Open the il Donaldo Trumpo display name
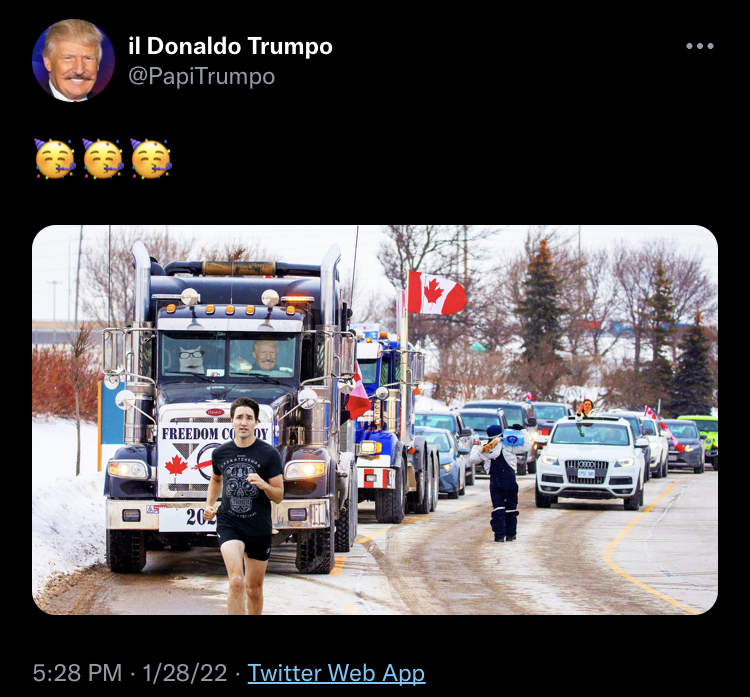Viewport: 750px width, 697px height. pos(230,46)
